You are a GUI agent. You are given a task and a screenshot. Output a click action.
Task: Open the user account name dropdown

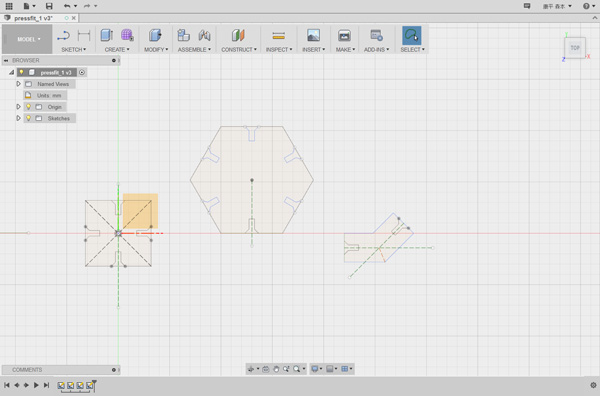click(557, 6)
